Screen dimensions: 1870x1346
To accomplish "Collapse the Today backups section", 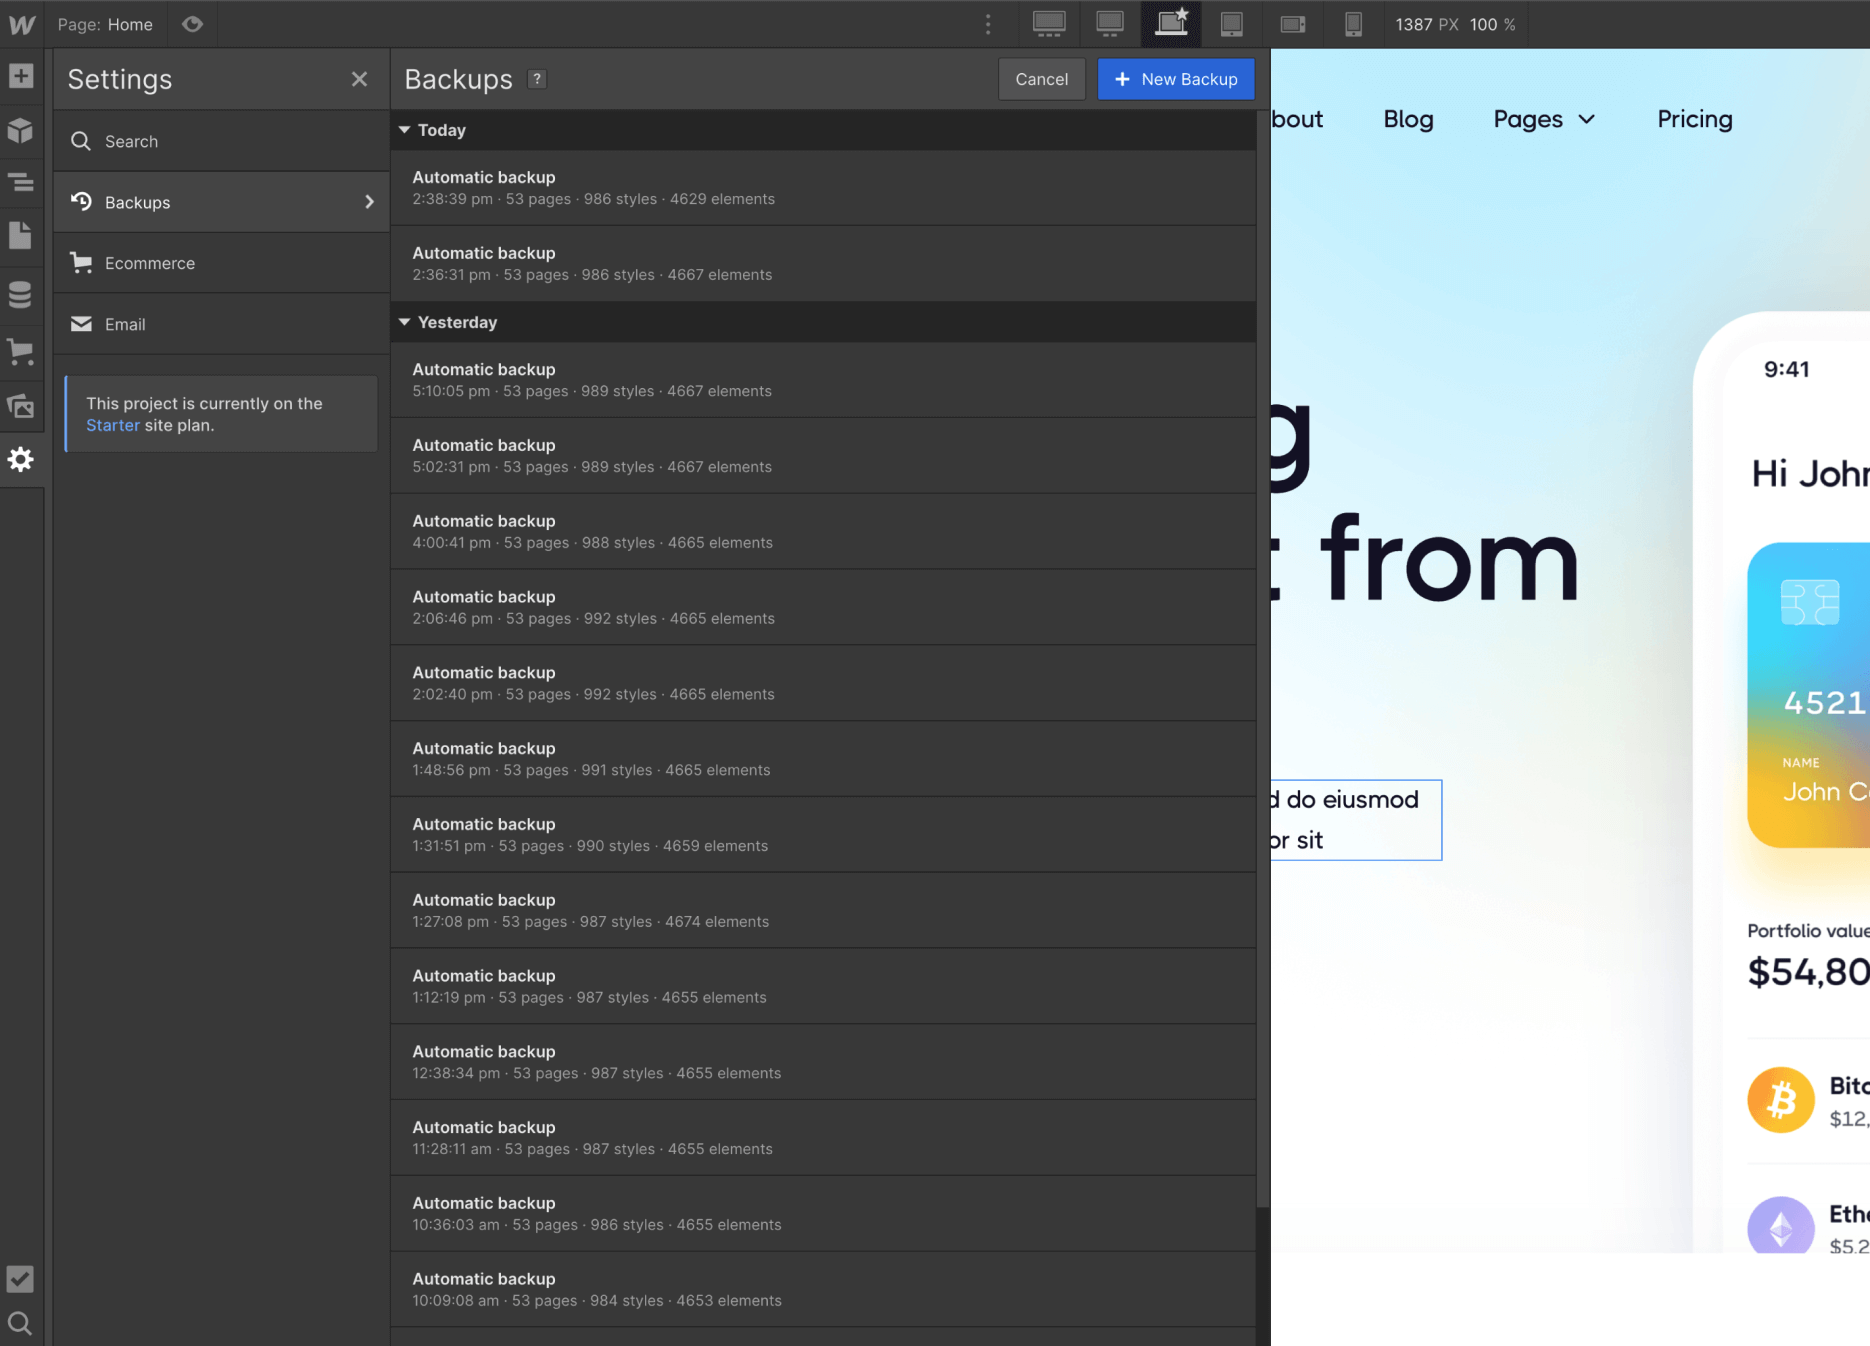I will coord(404,130).
